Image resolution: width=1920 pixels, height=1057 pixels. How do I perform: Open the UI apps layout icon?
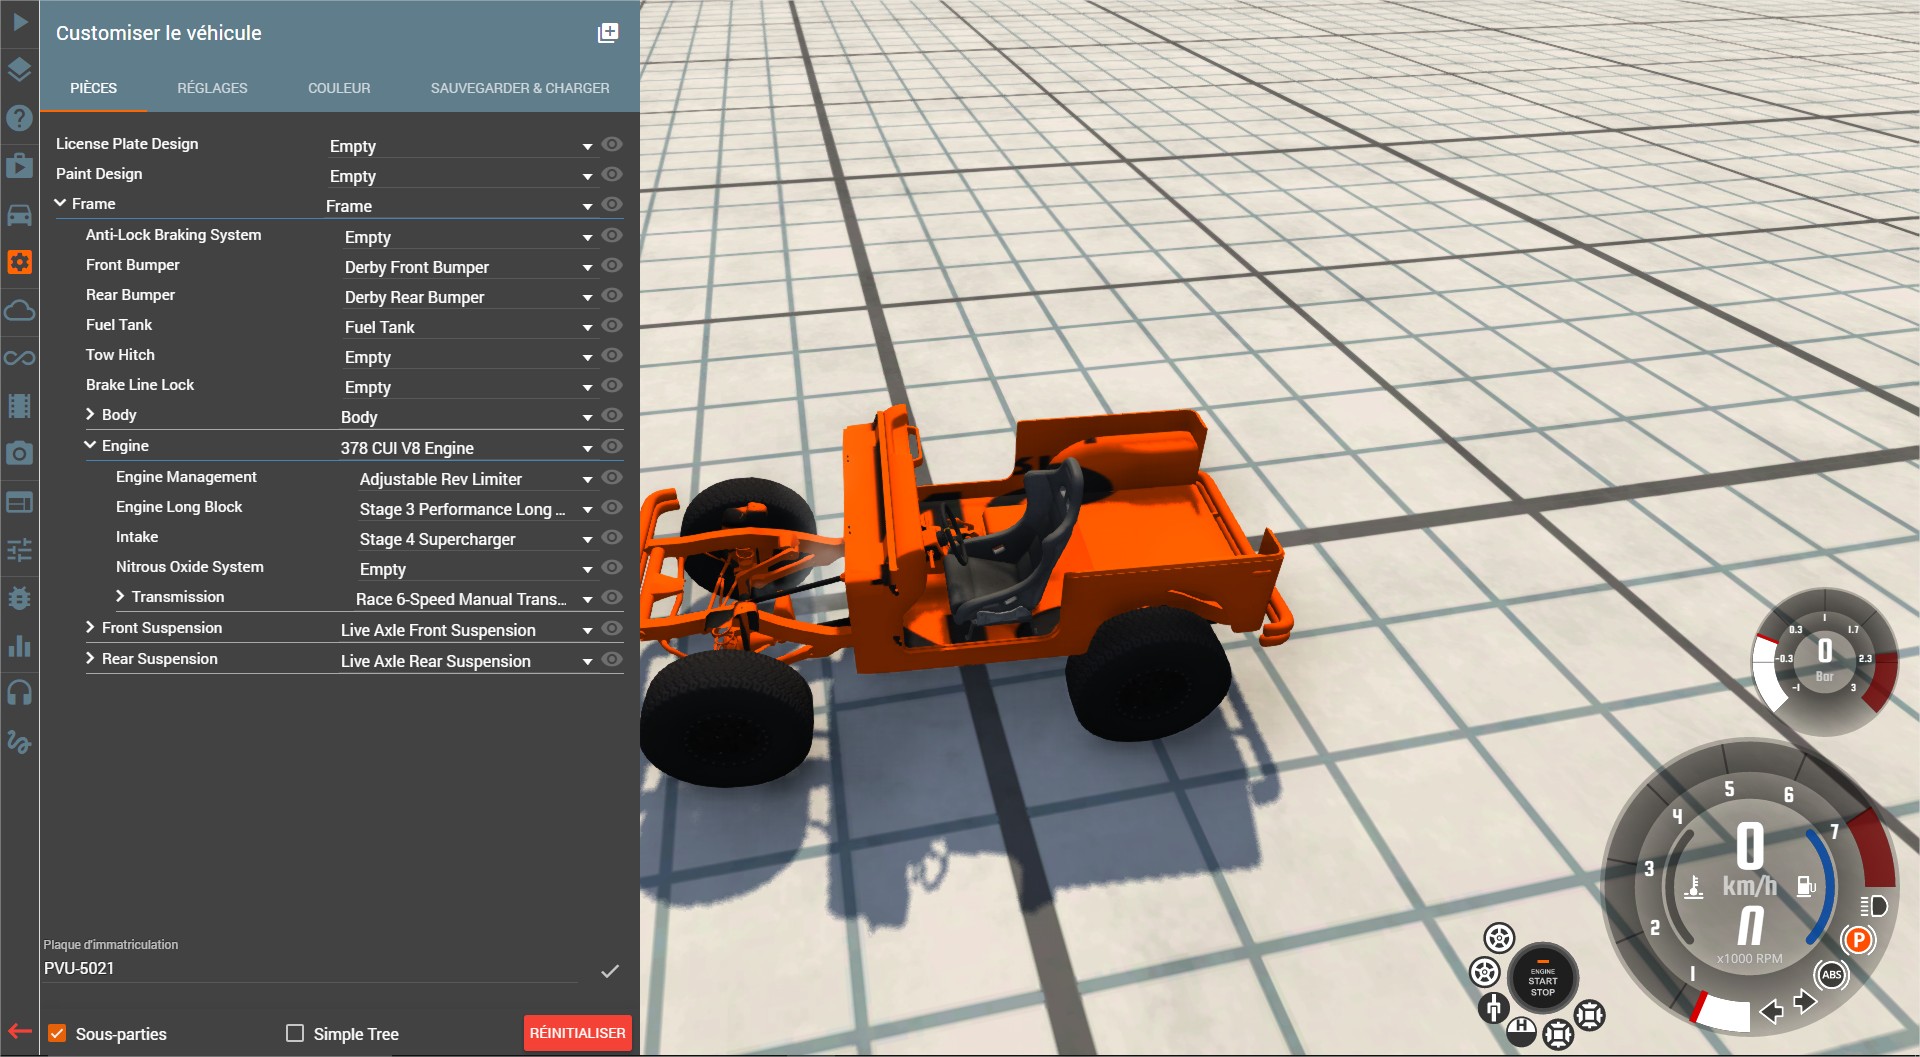[x=20, y=502]
